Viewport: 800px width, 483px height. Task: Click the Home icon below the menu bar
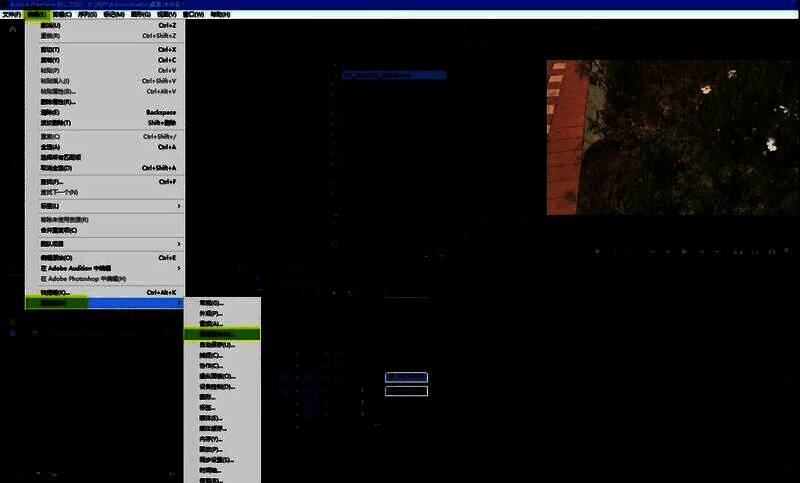point(12,29)
